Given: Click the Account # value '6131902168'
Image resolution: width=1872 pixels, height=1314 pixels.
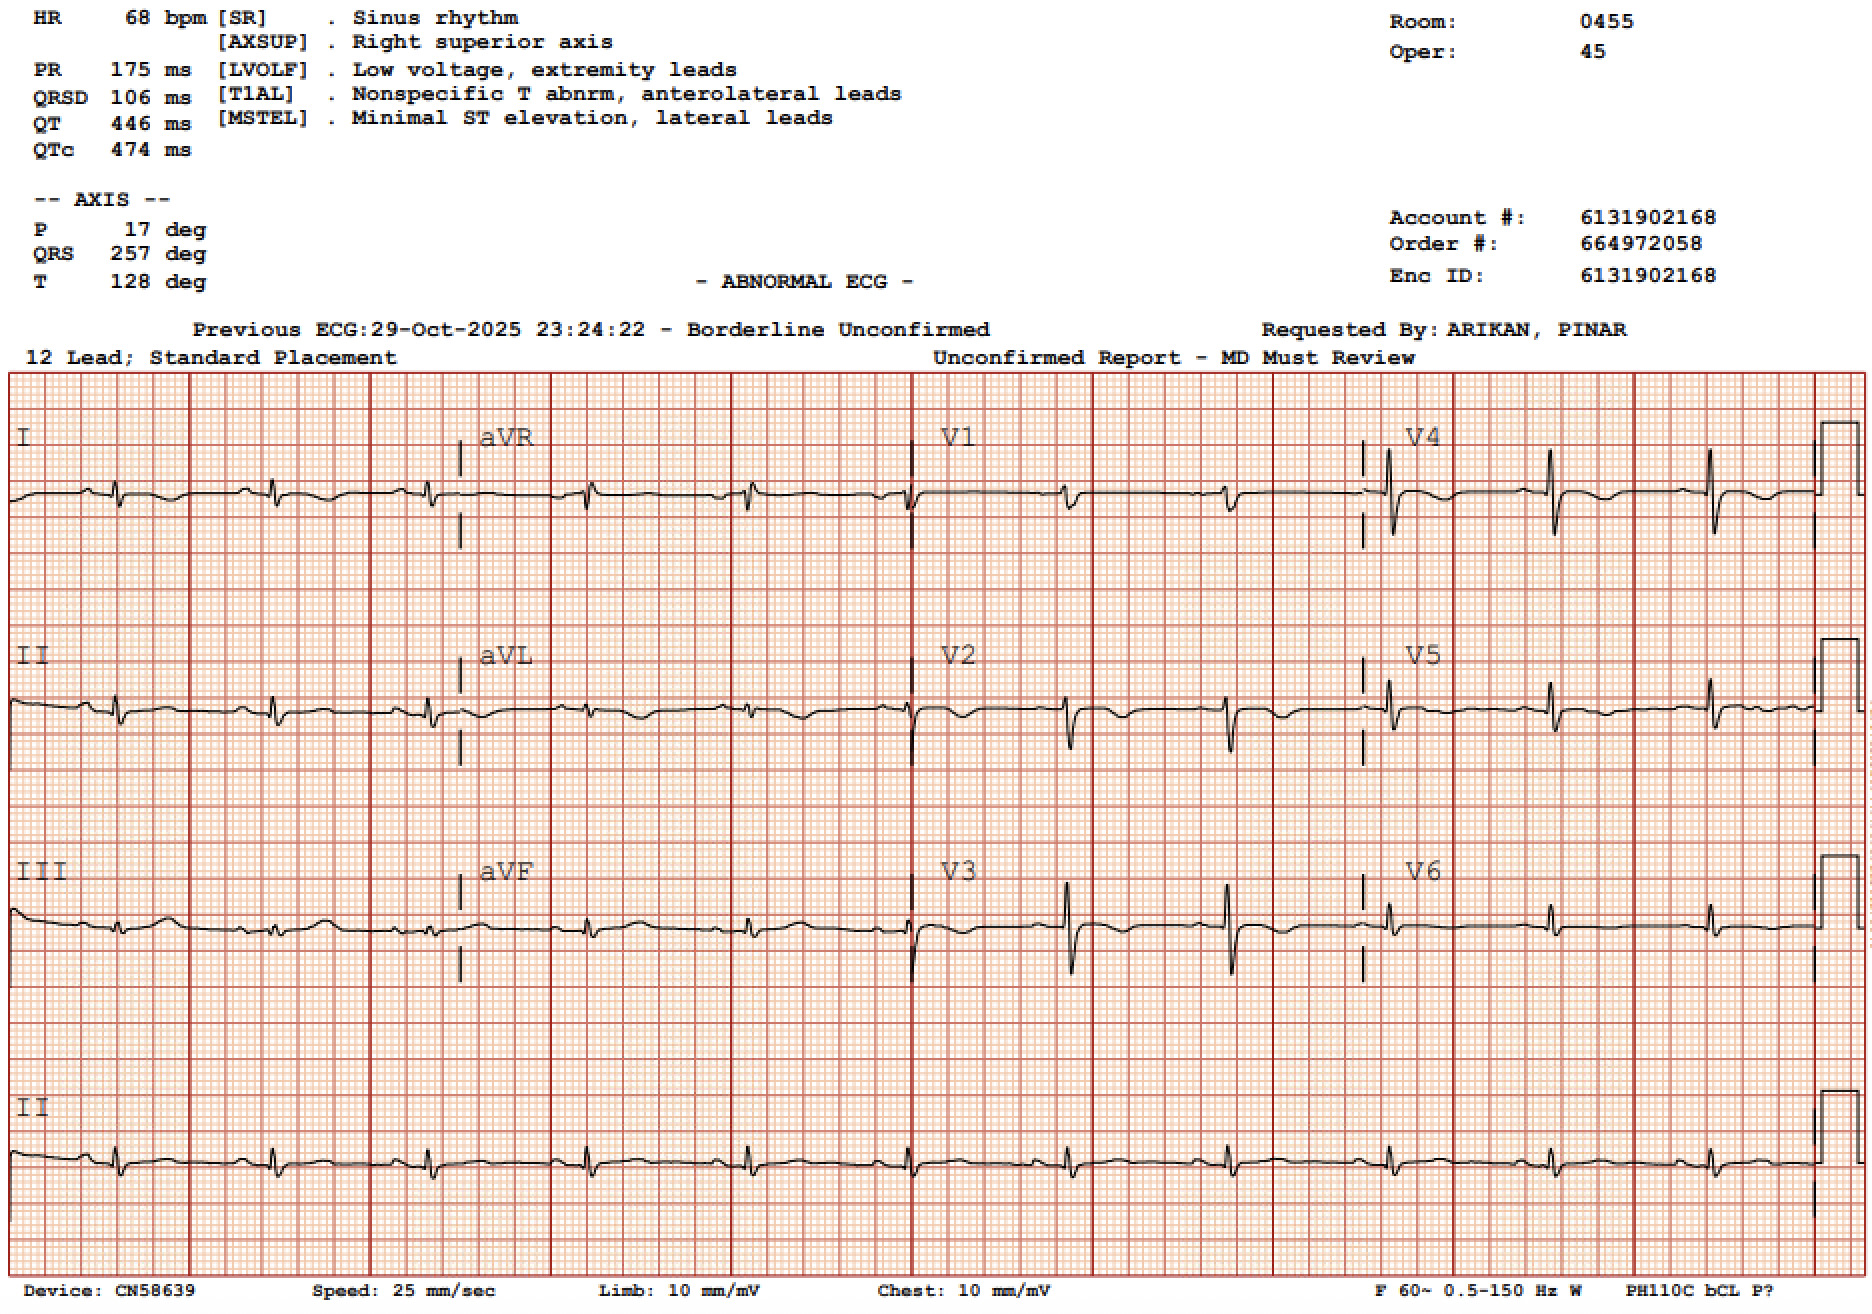Looking at the screenshot, I should click(x=1648, y=218).
